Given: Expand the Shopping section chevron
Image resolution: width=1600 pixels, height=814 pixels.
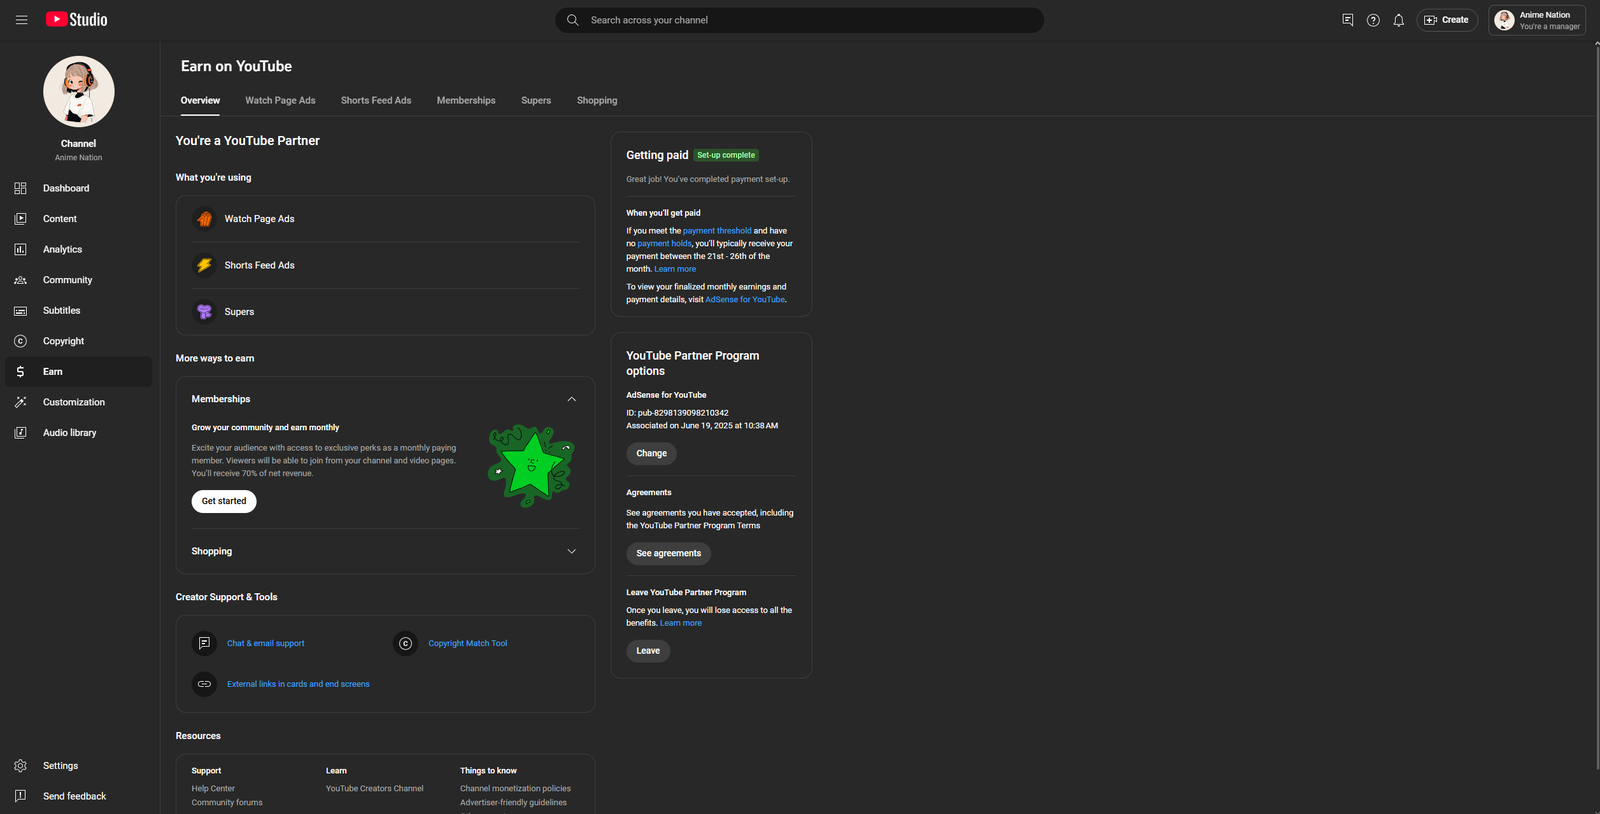Looking at the screenshot, I should (572, 551).
